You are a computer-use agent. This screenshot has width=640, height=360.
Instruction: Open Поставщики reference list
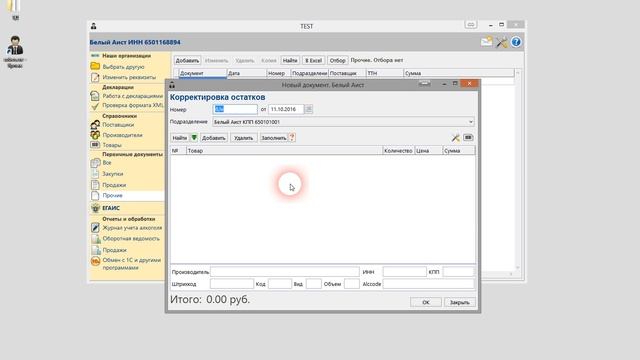coord(118,125)
